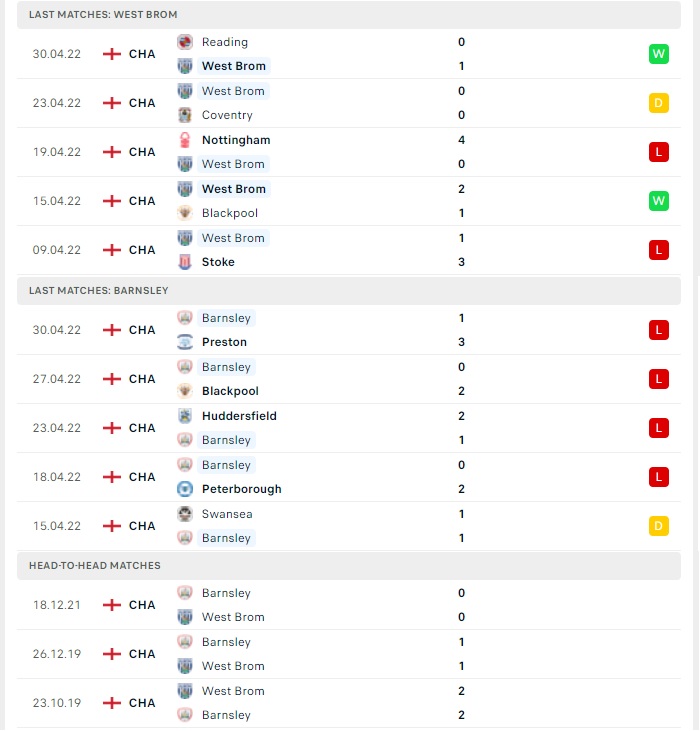700x731 pixels.
Task: Click the Reading club crest icon
Action: pyautogui.click(x=185, y=42)
